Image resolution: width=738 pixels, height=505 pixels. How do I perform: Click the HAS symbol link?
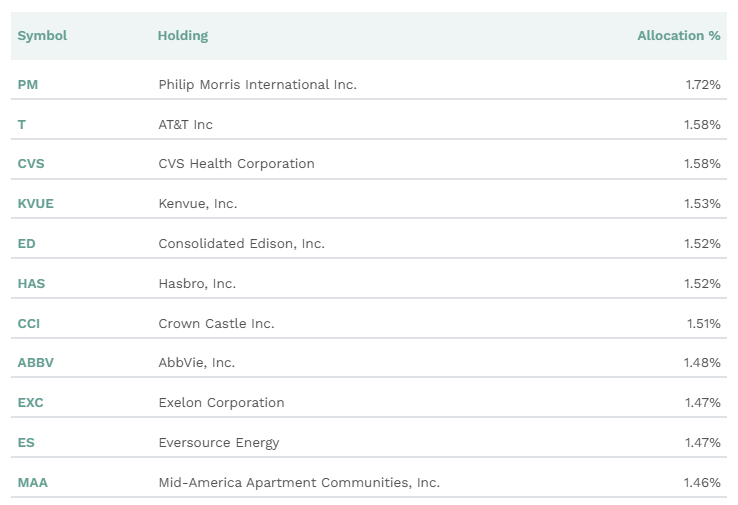point(31,283)
